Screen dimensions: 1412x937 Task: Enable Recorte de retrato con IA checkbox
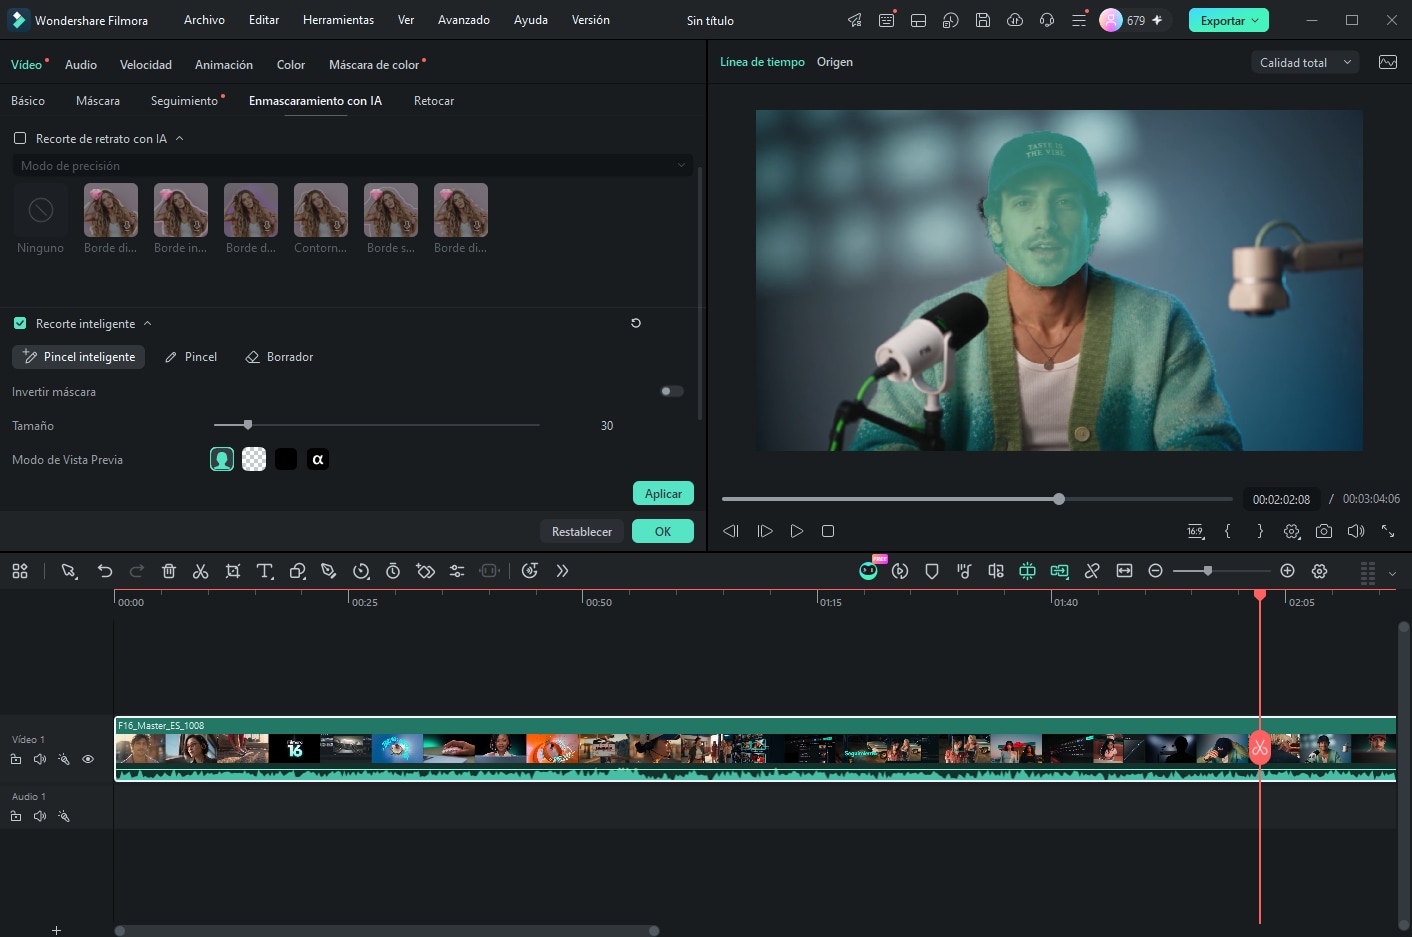point(20,138)
